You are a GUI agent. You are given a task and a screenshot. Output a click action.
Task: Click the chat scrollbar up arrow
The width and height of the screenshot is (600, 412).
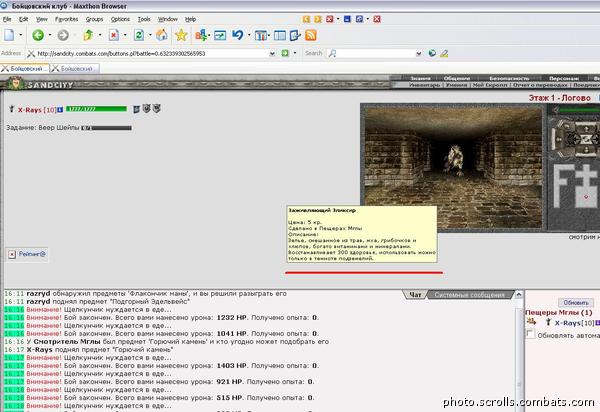(519, 295)
